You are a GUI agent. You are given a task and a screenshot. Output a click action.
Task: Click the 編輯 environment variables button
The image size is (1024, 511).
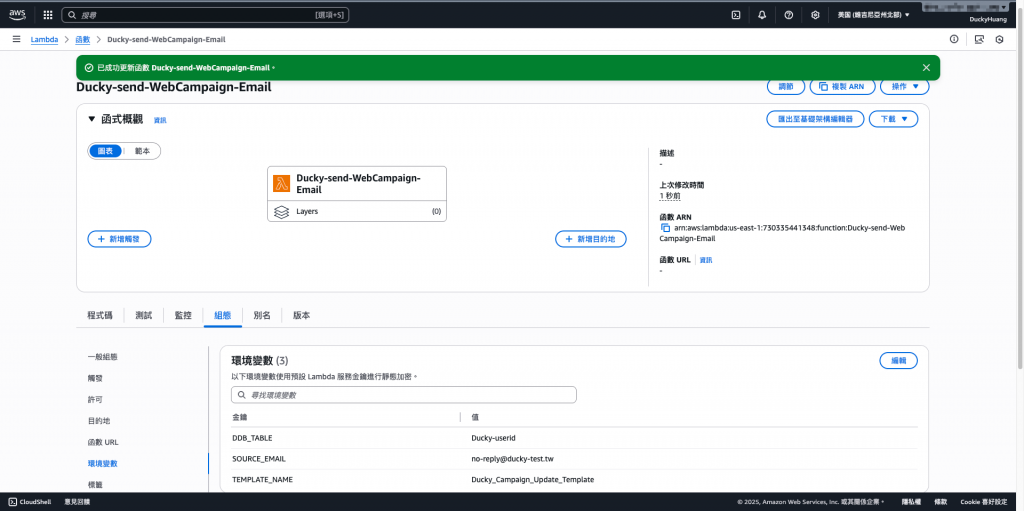tap(899, 361)
